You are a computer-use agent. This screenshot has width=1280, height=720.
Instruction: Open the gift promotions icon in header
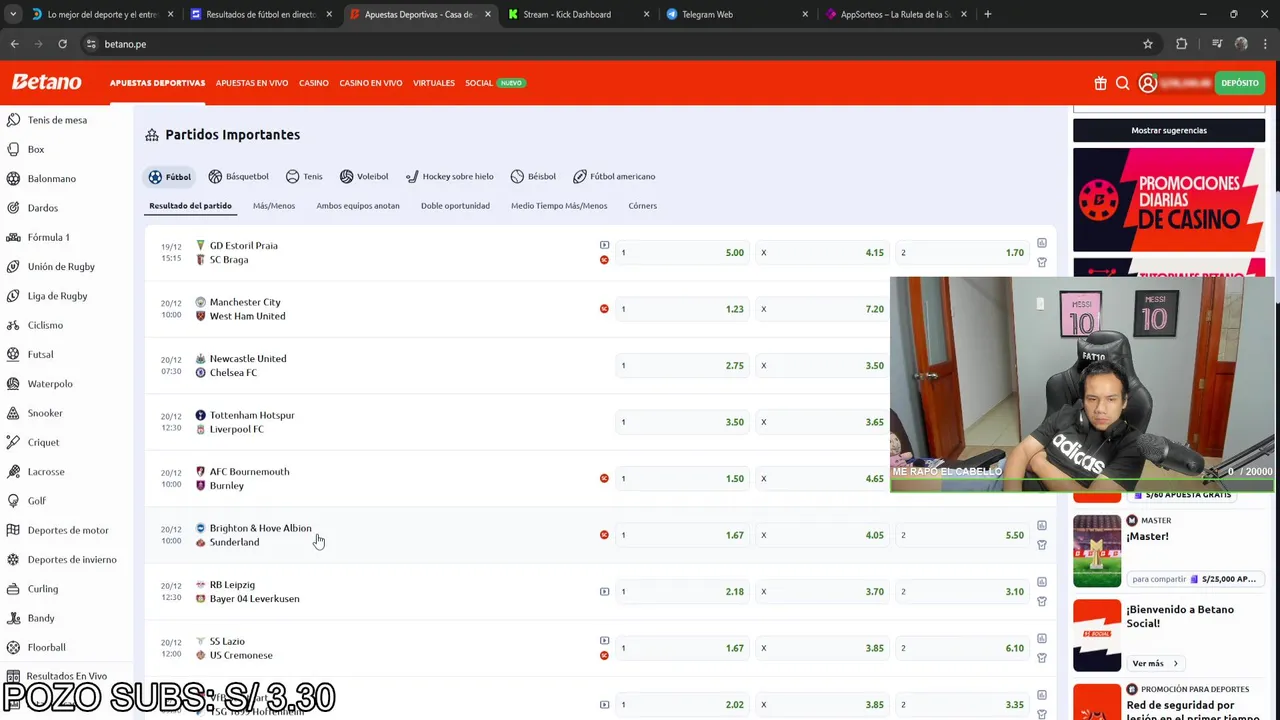click(x=1100, y=83)
